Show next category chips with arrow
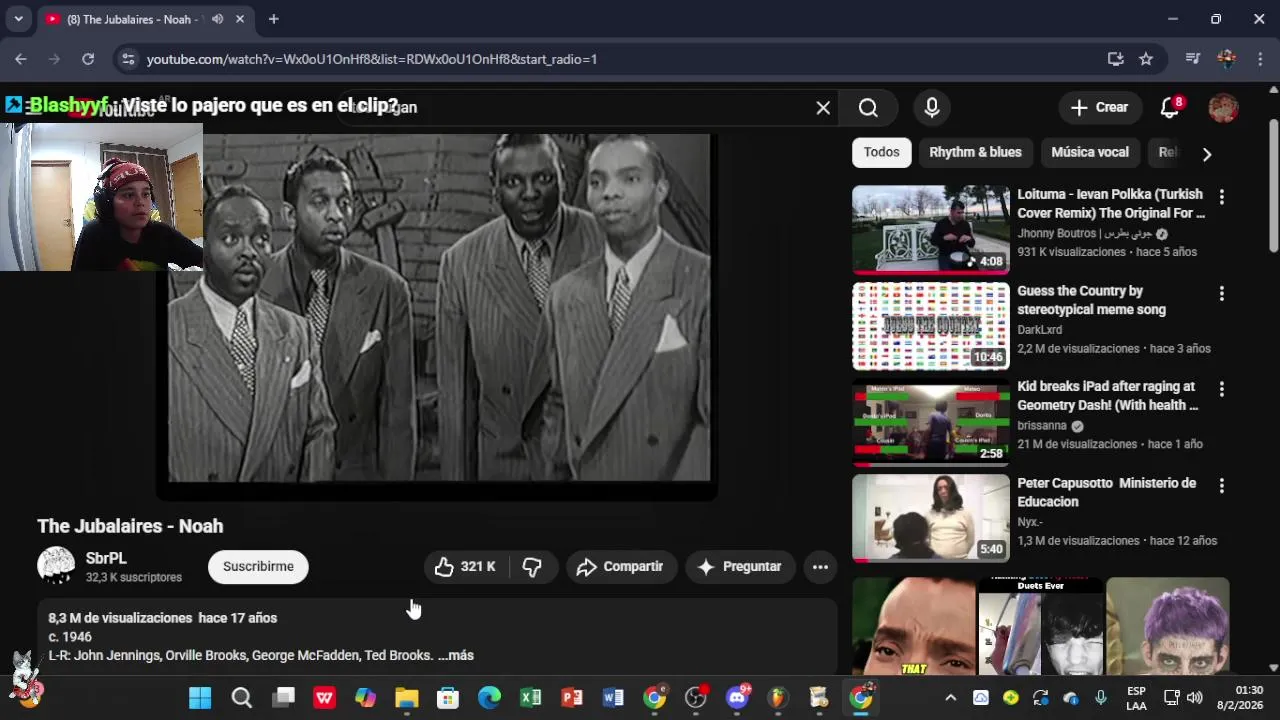 [x=1206, y=154]
